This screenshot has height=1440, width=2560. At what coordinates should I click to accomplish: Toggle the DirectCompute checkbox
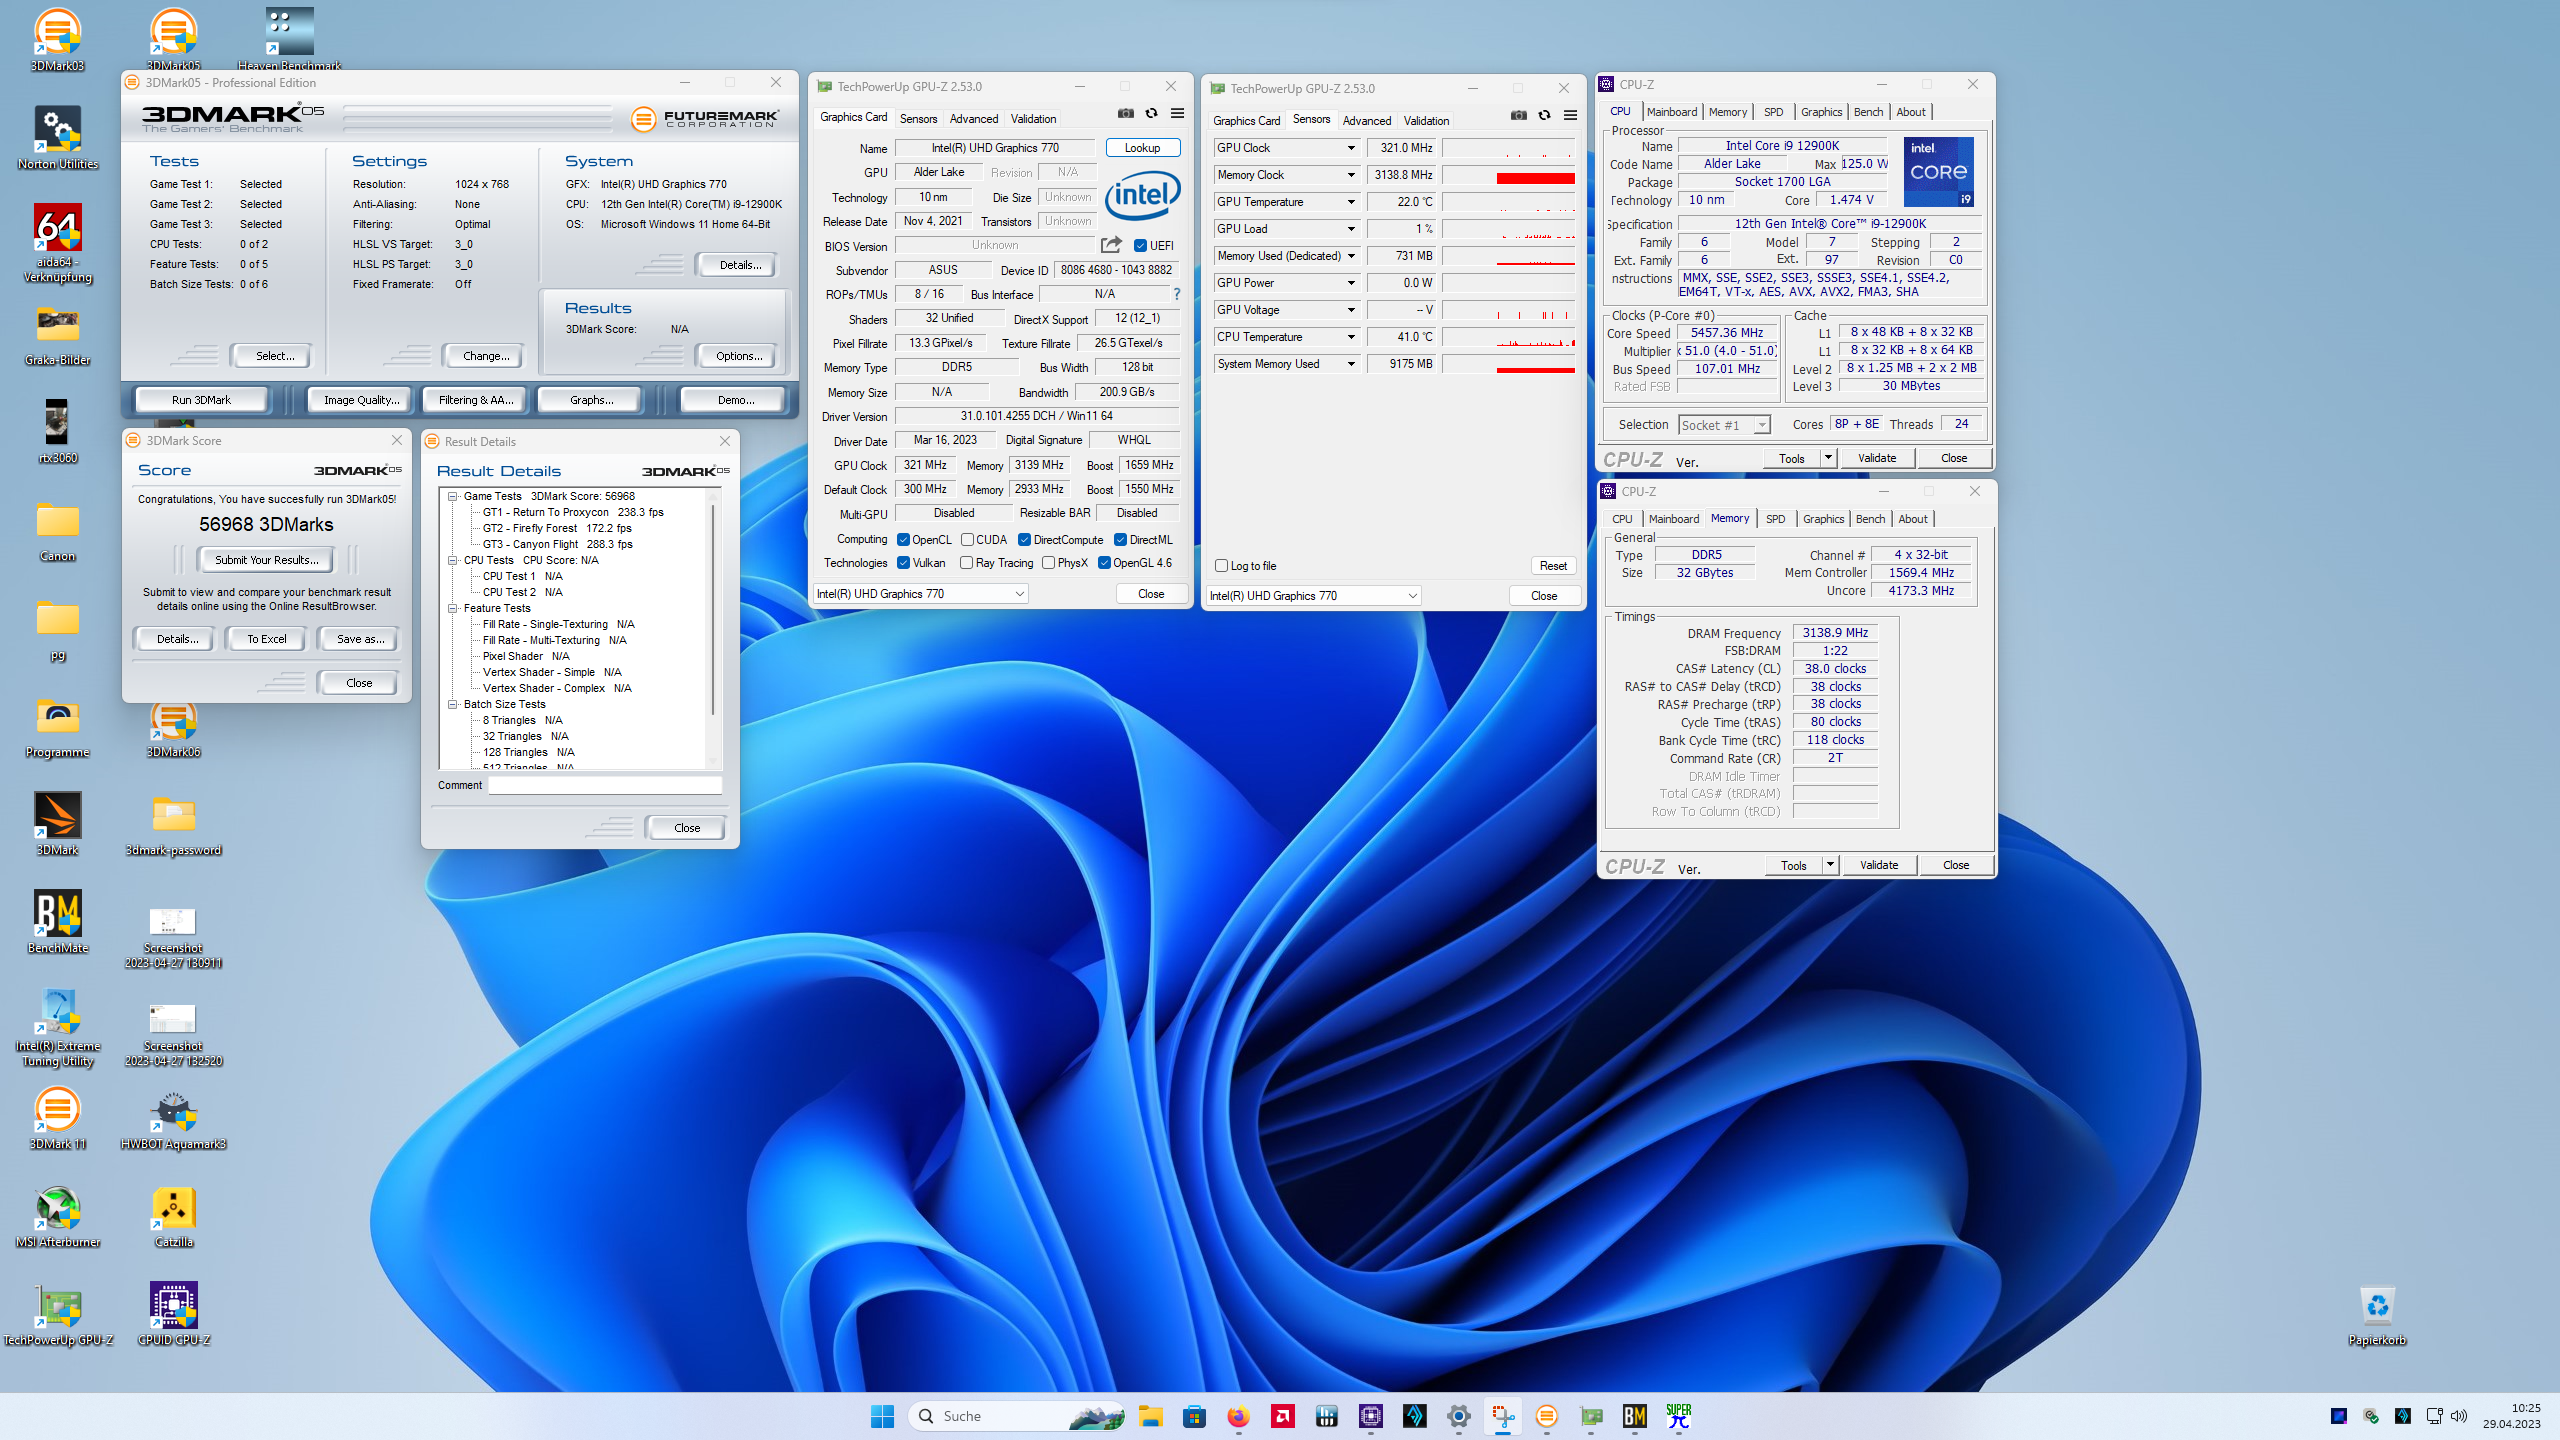(x=1024, y=540)
